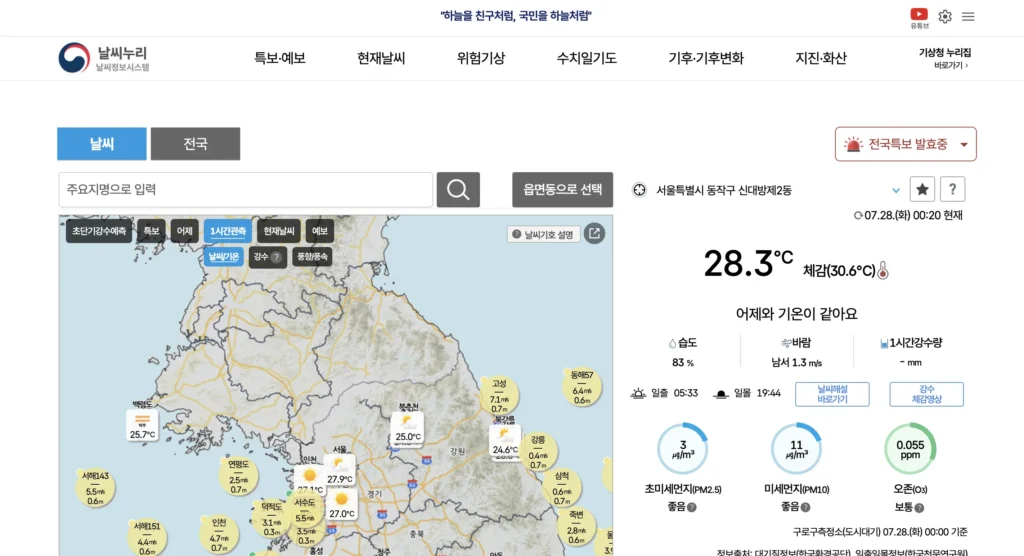Click the thermometer icon by 체감 temperature

click(883, 270)
